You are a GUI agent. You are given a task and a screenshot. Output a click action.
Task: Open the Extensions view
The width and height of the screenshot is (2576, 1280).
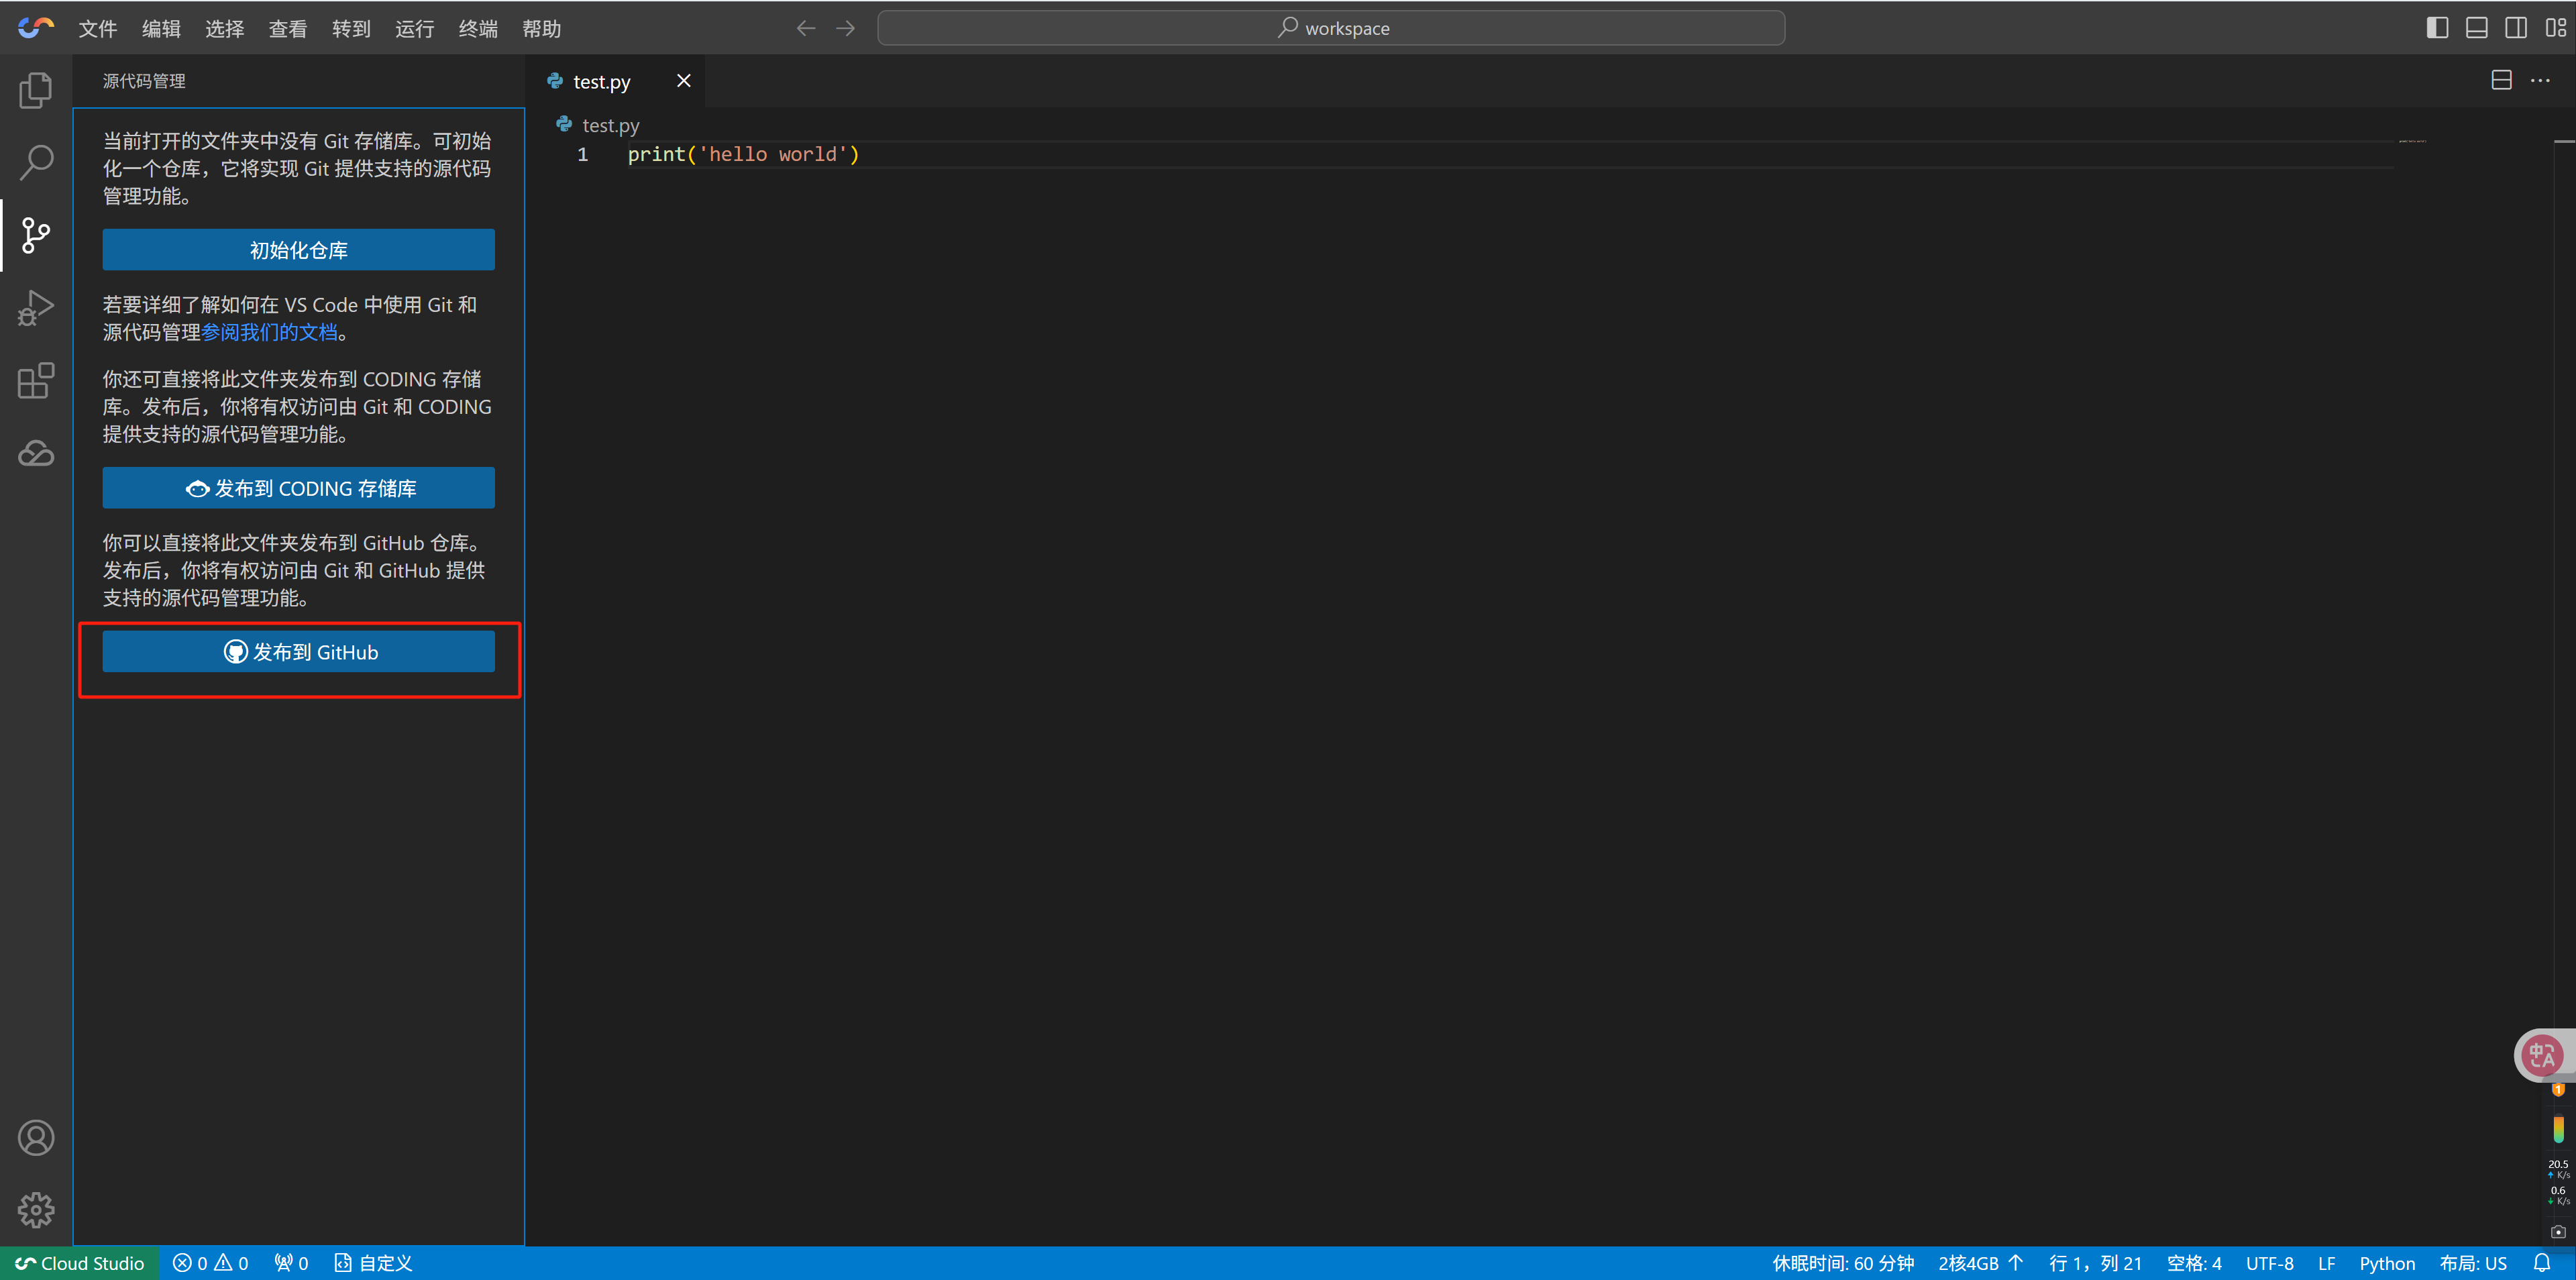pyautogui.click(x=36, y=381)
